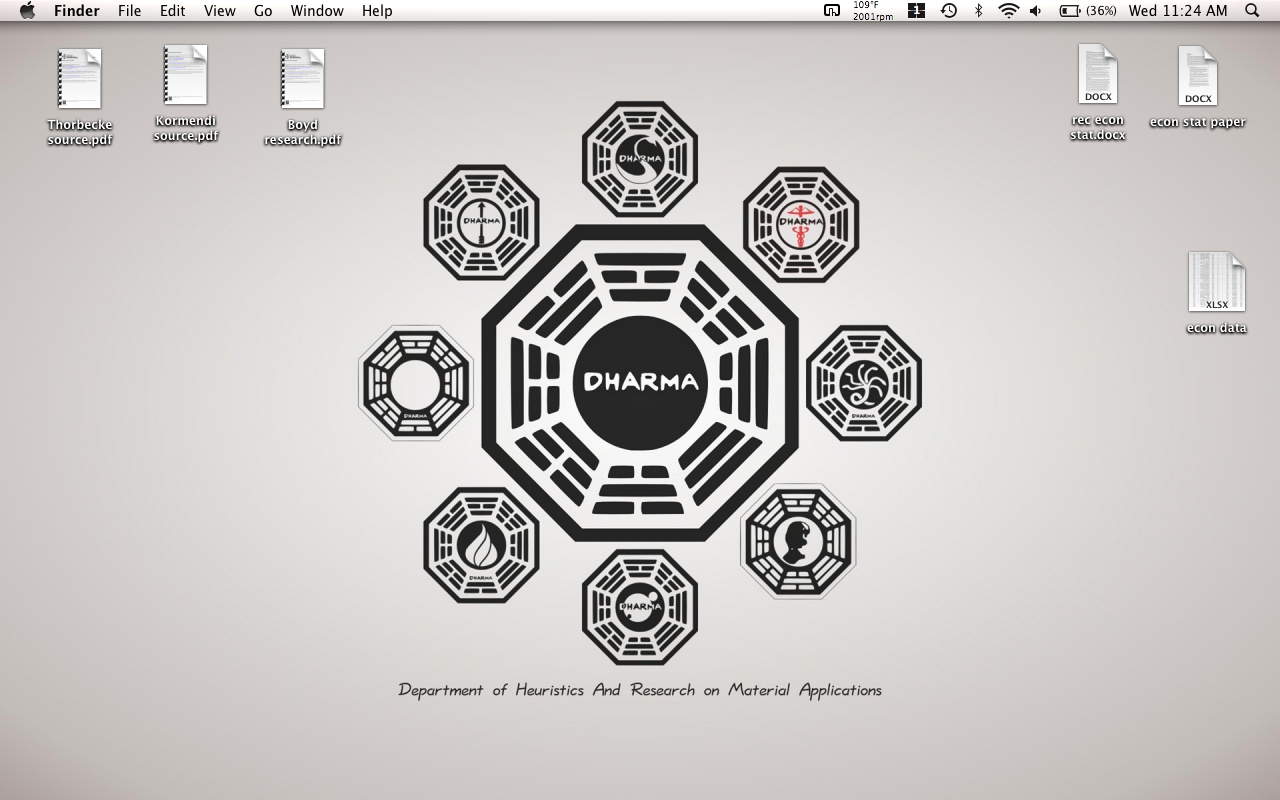Select the Kormendi source.pdf file icon
Image resolution: width=1280 pixels, height=800 pixels.
(x=186, y=74)
